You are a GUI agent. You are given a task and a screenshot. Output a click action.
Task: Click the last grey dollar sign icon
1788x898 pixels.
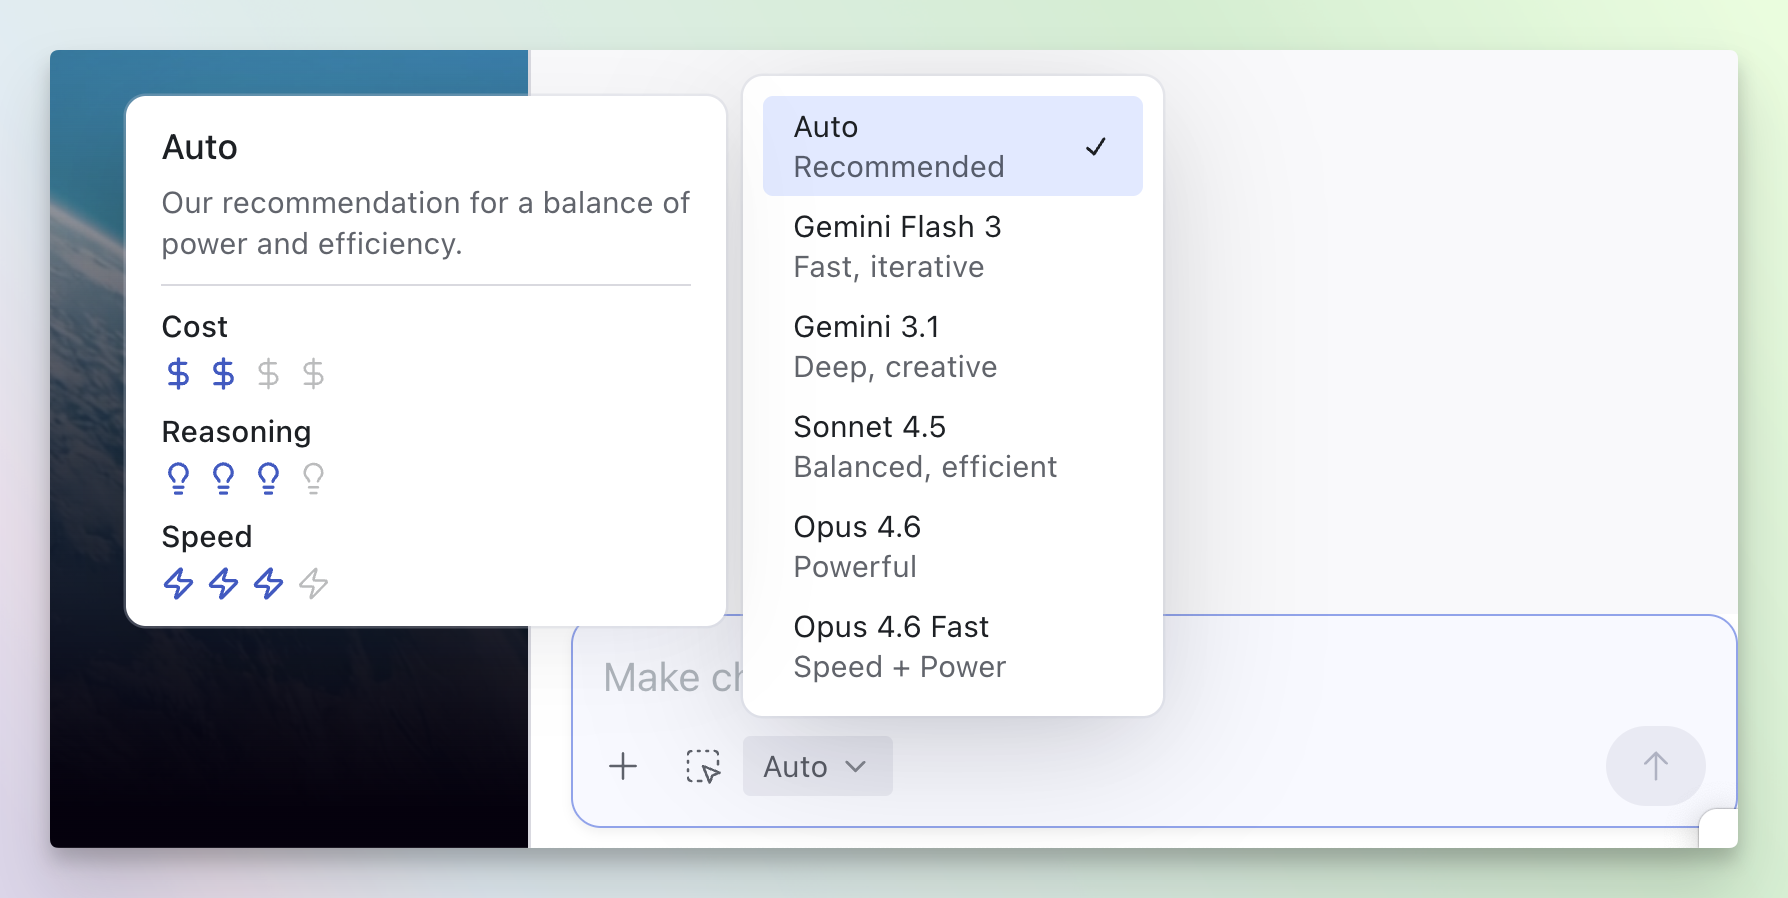(x=313, y=374)
